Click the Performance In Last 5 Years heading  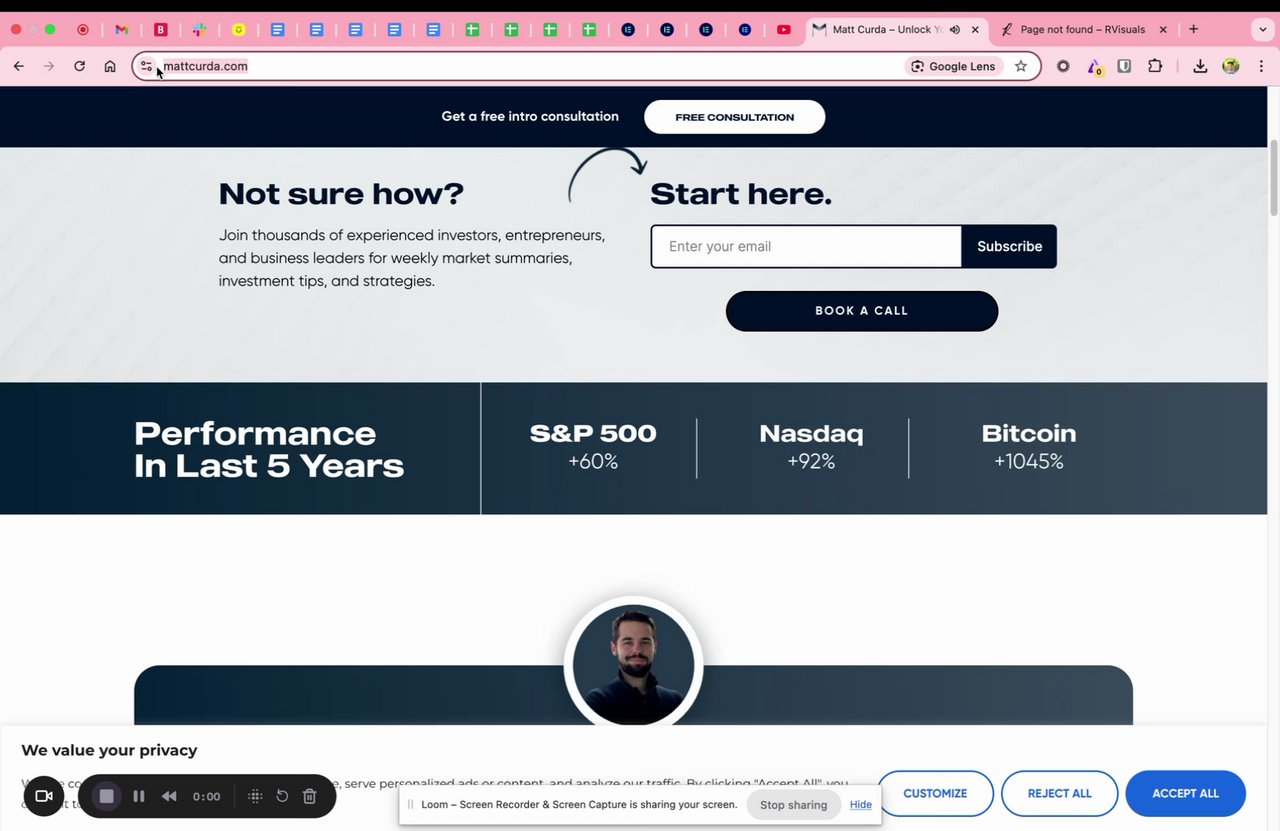pos(269,449)
